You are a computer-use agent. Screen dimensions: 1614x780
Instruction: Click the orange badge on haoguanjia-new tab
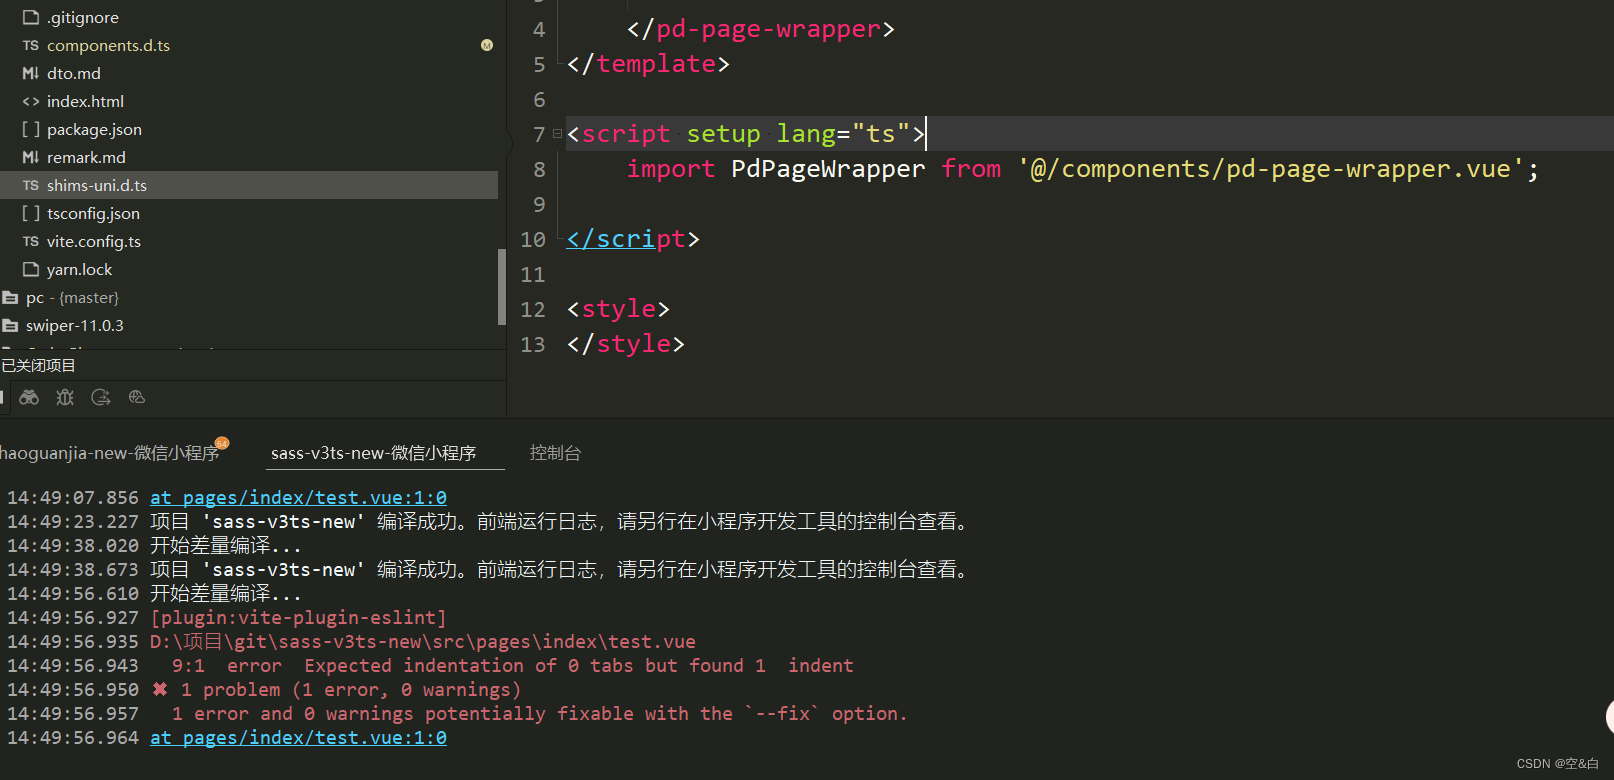click(x=222, y=442)
